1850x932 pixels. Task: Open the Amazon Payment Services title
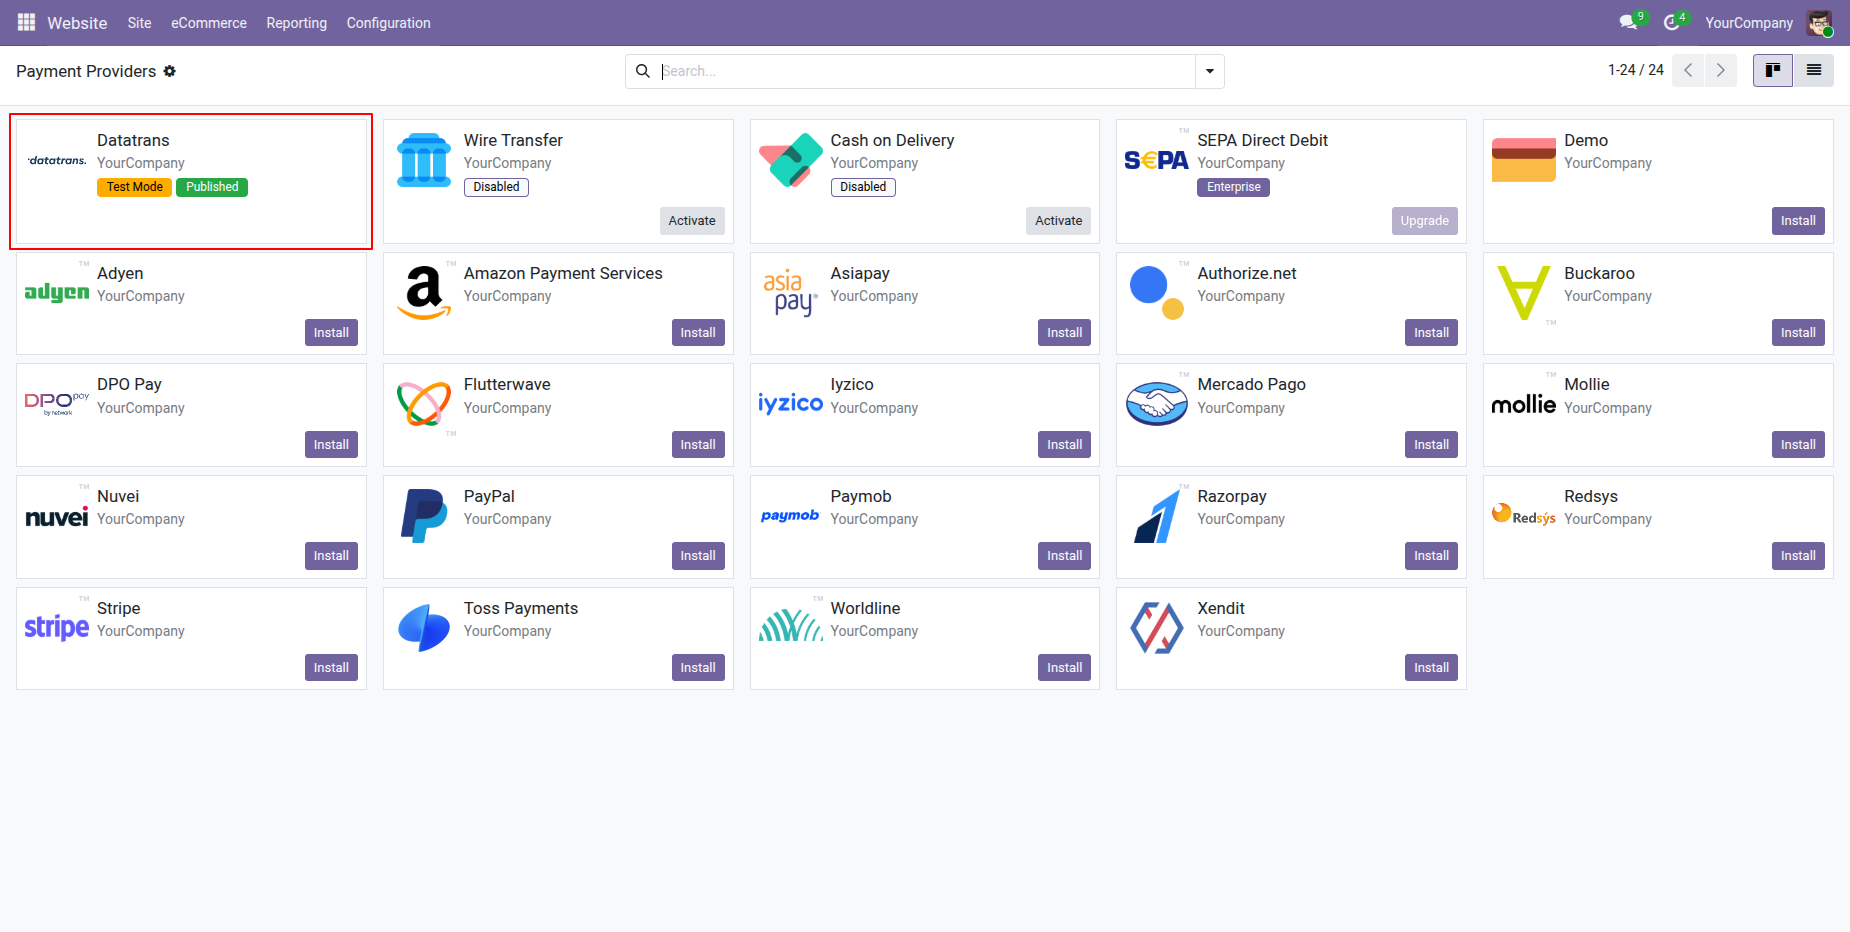[x=563, y=273]
